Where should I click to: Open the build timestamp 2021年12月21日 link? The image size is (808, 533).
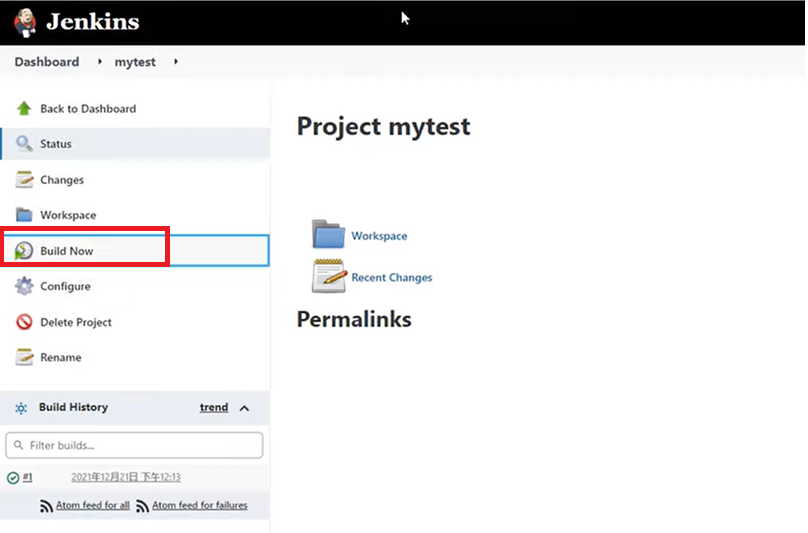pyautogui.click(x=126, y=477)
